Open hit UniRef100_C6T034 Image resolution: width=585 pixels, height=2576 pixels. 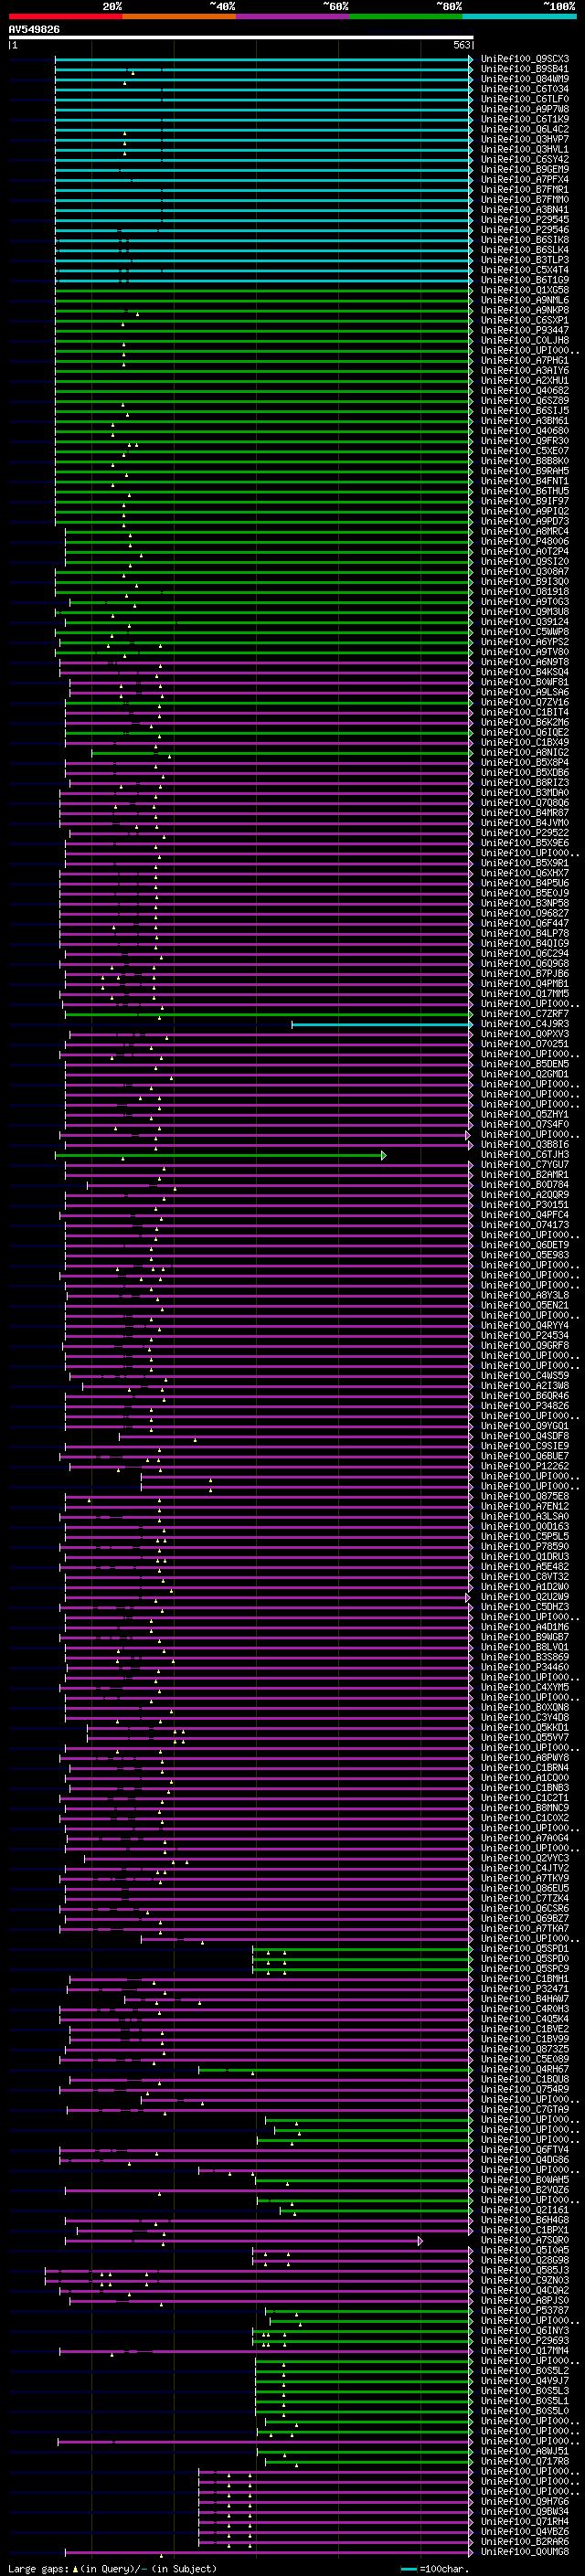point(525,89)
